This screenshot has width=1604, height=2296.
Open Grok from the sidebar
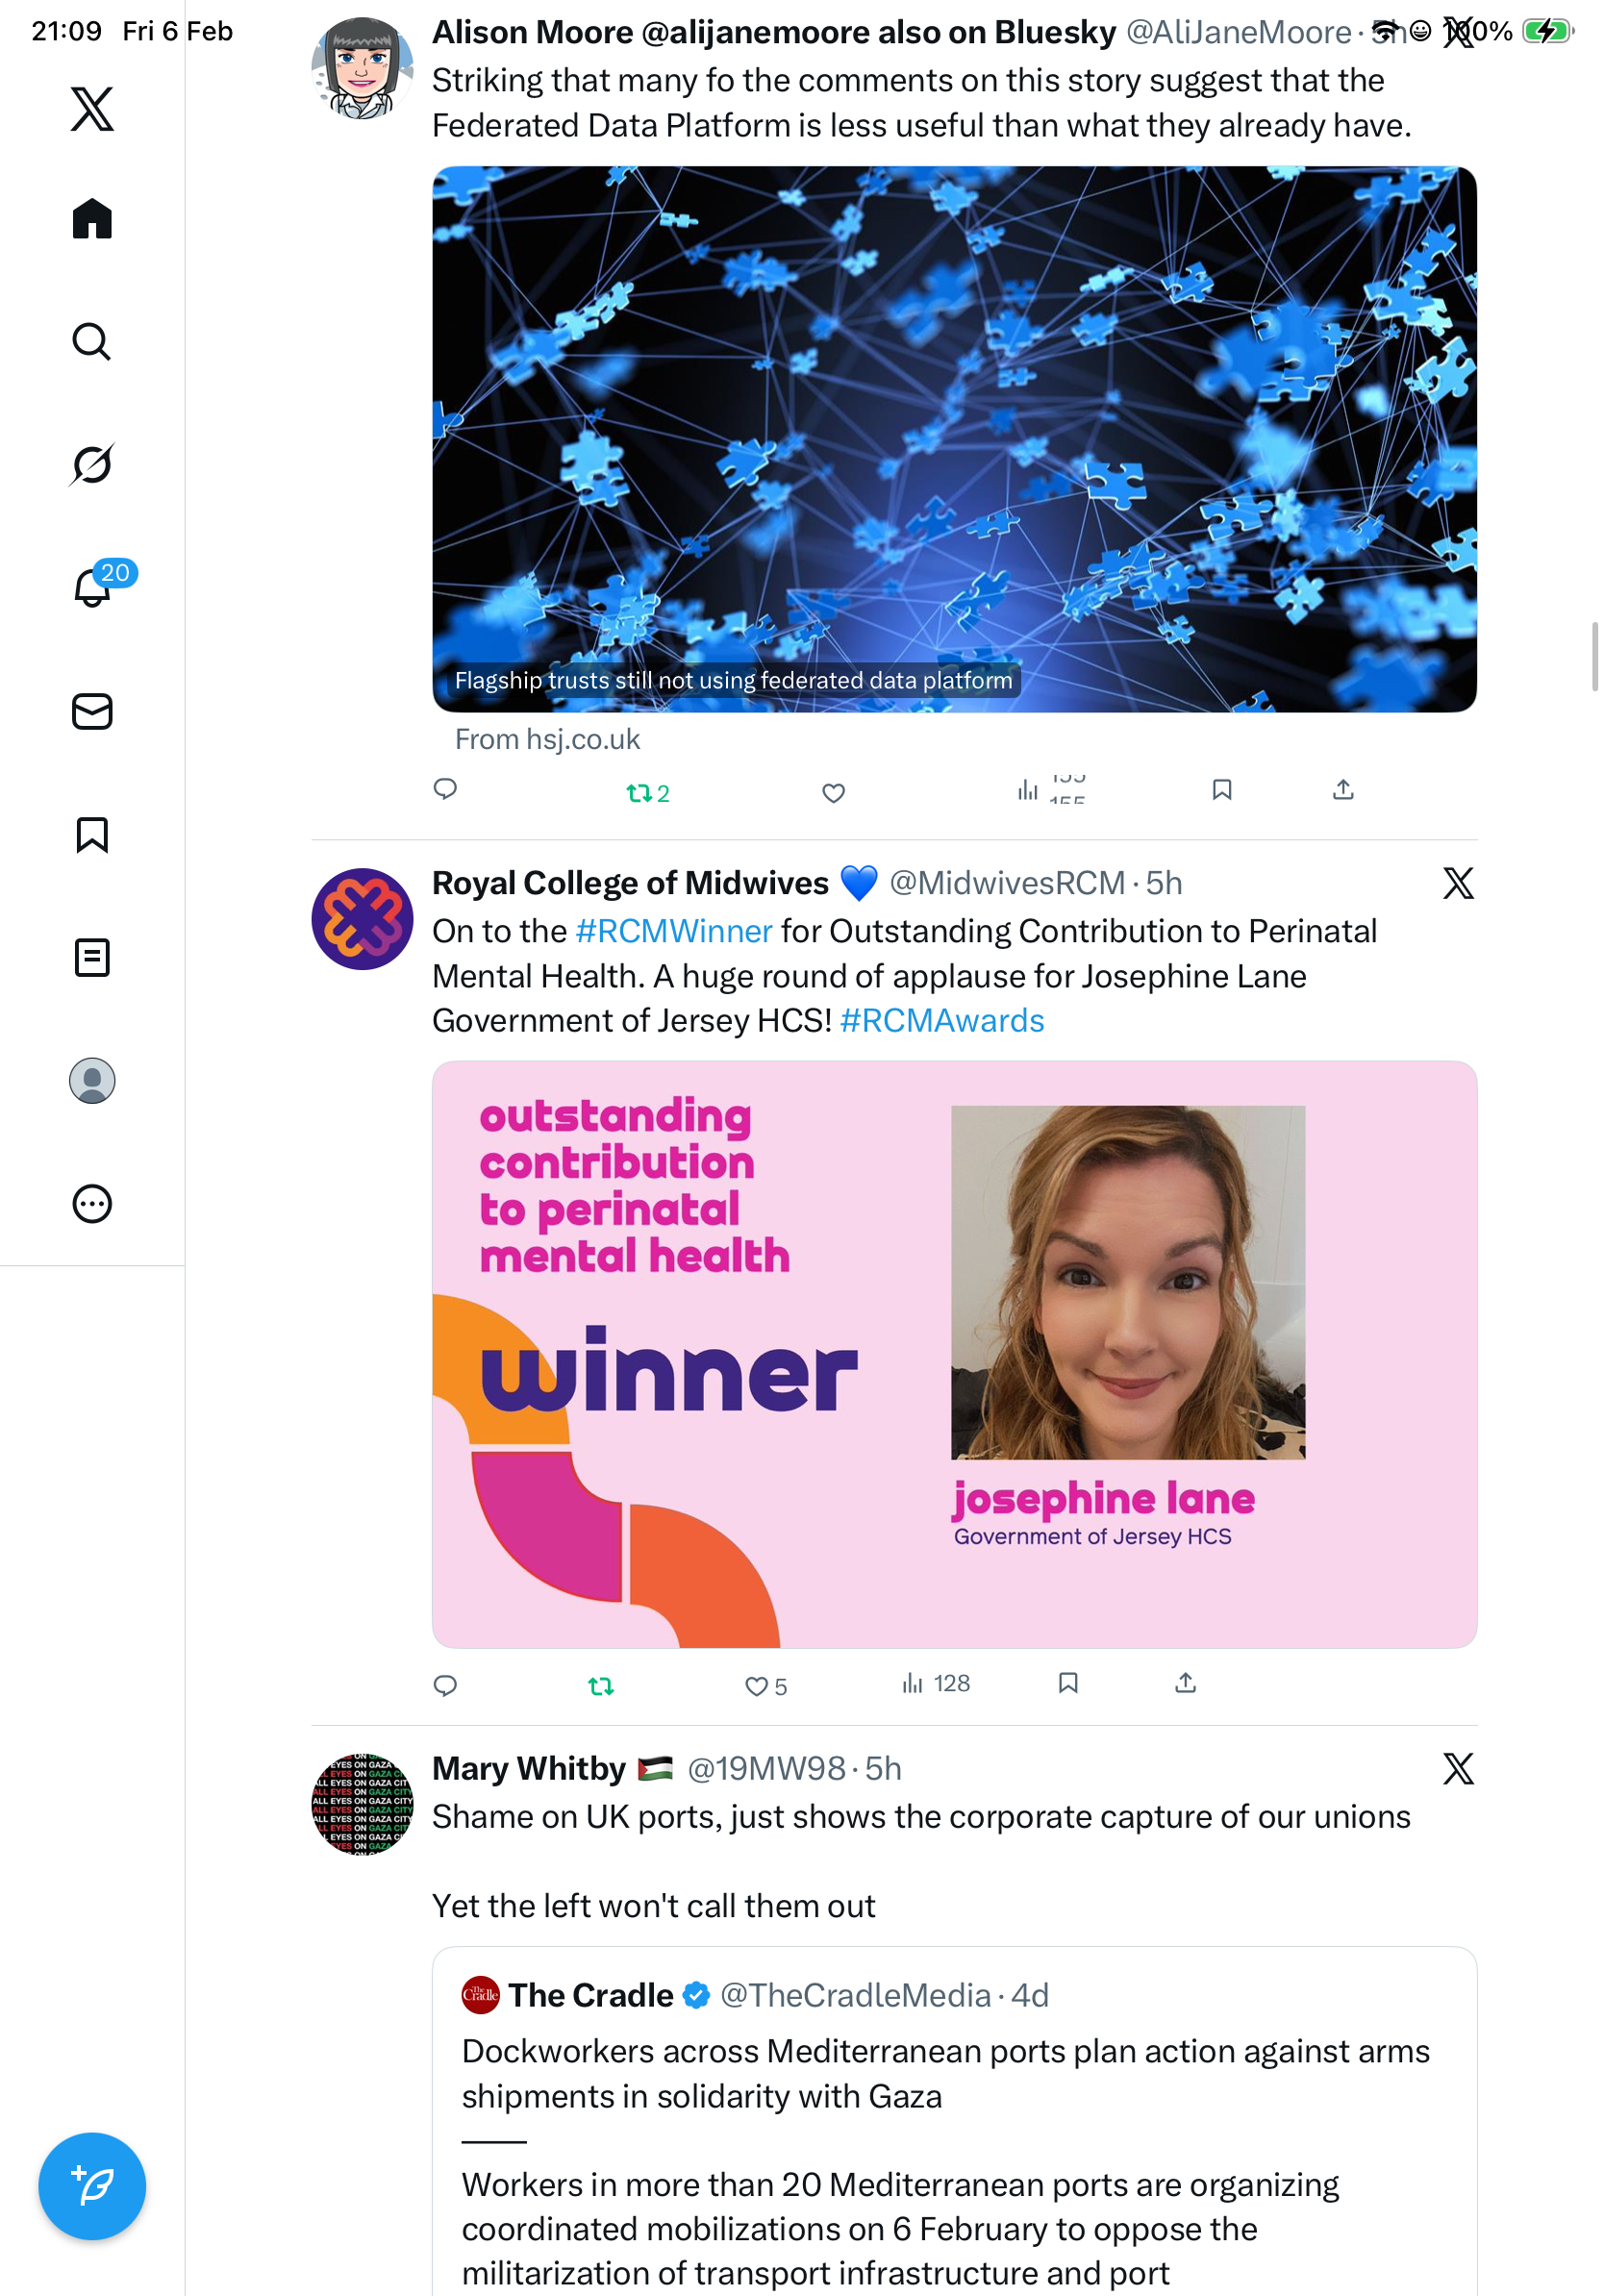(x=92, y=464)
